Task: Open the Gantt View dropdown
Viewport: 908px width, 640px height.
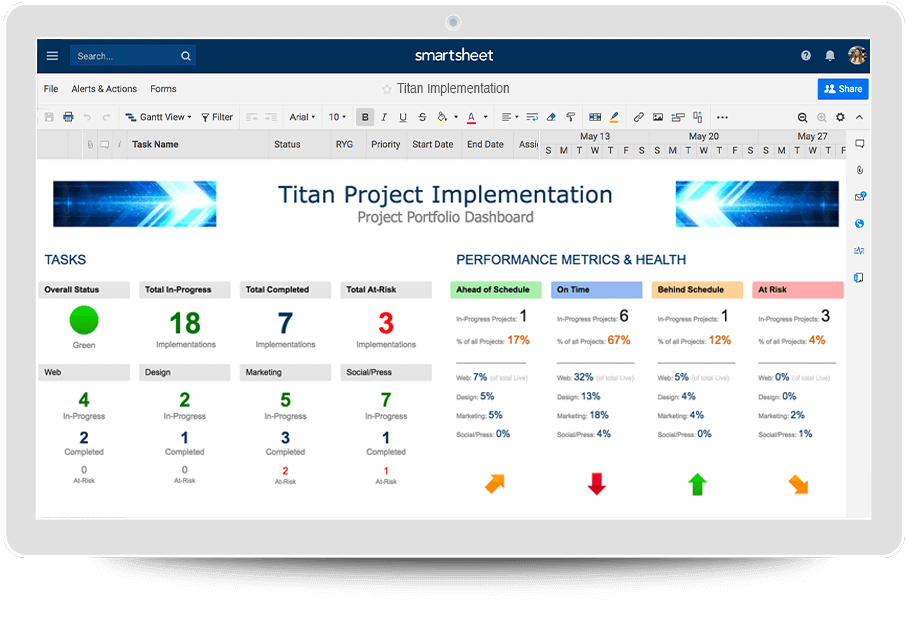Action: (158, 117)
